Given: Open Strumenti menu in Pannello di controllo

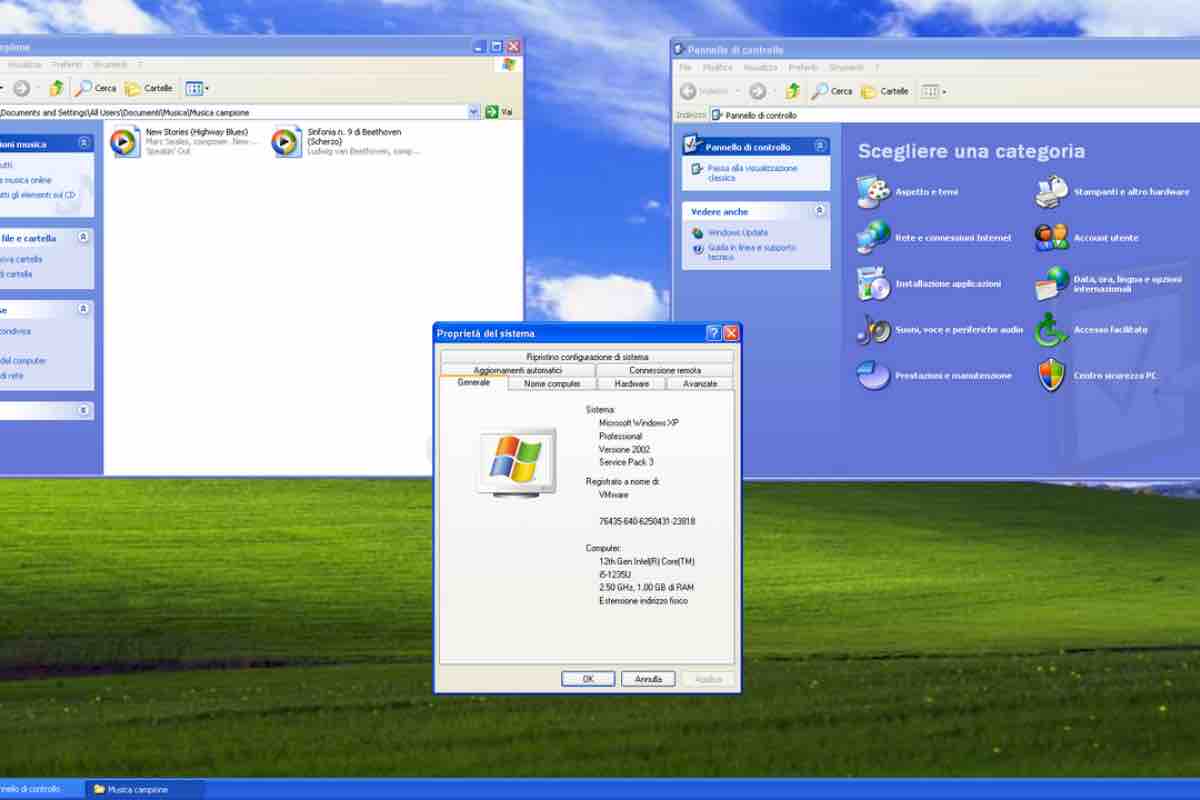Looking at the screenshot, I should pos(846,67).
